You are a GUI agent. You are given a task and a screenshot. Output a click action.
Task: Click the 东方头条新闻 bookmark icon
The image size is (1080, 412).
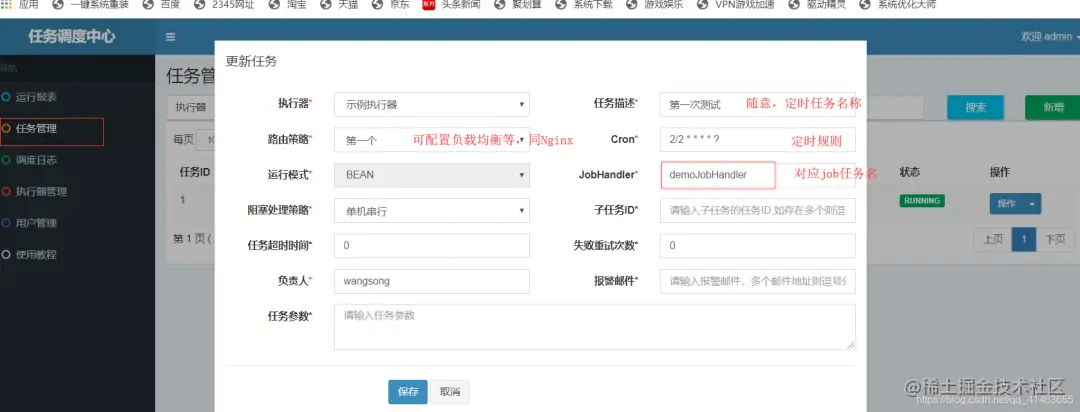tap(429, 4)
